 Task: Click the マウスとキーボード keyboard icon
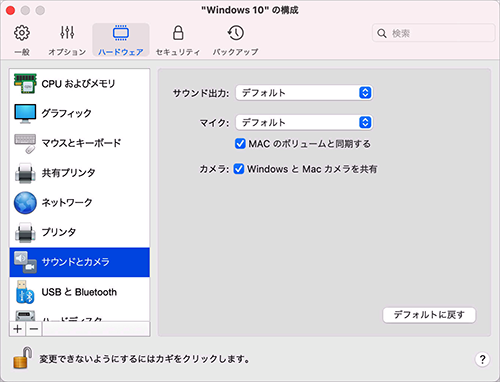pyautogui.click(x=25, y=143)
